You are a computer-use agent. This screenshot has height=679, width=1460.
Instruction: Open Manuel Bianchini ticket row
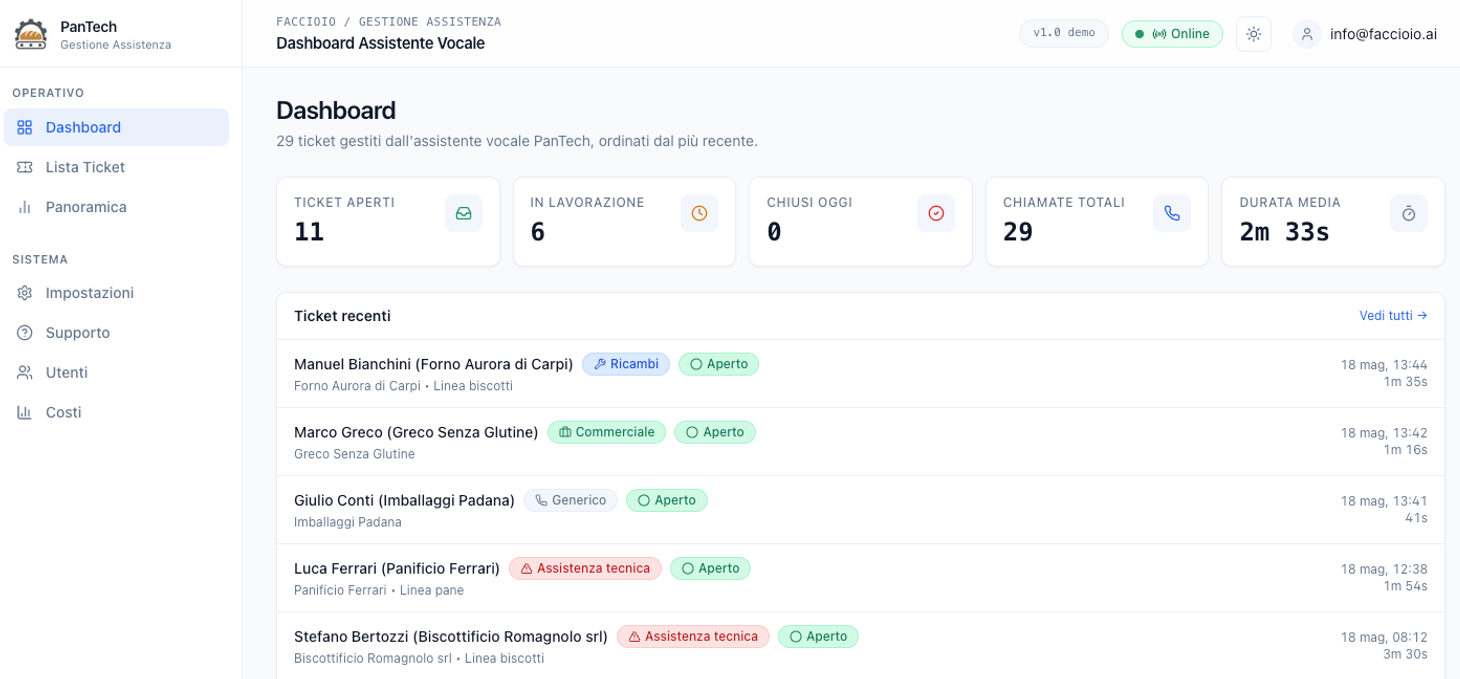click(860, 373)
